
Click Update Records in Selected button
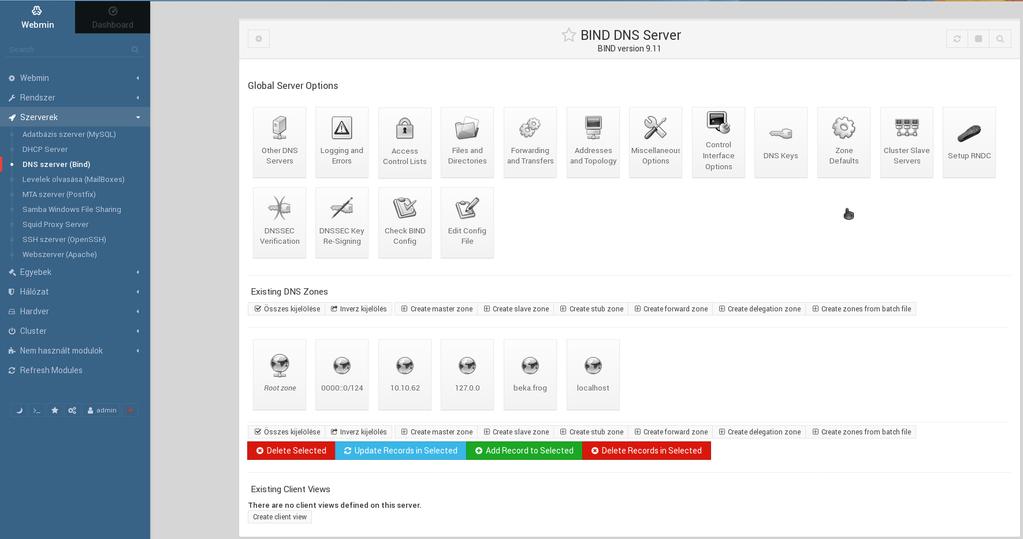point(401,450)
